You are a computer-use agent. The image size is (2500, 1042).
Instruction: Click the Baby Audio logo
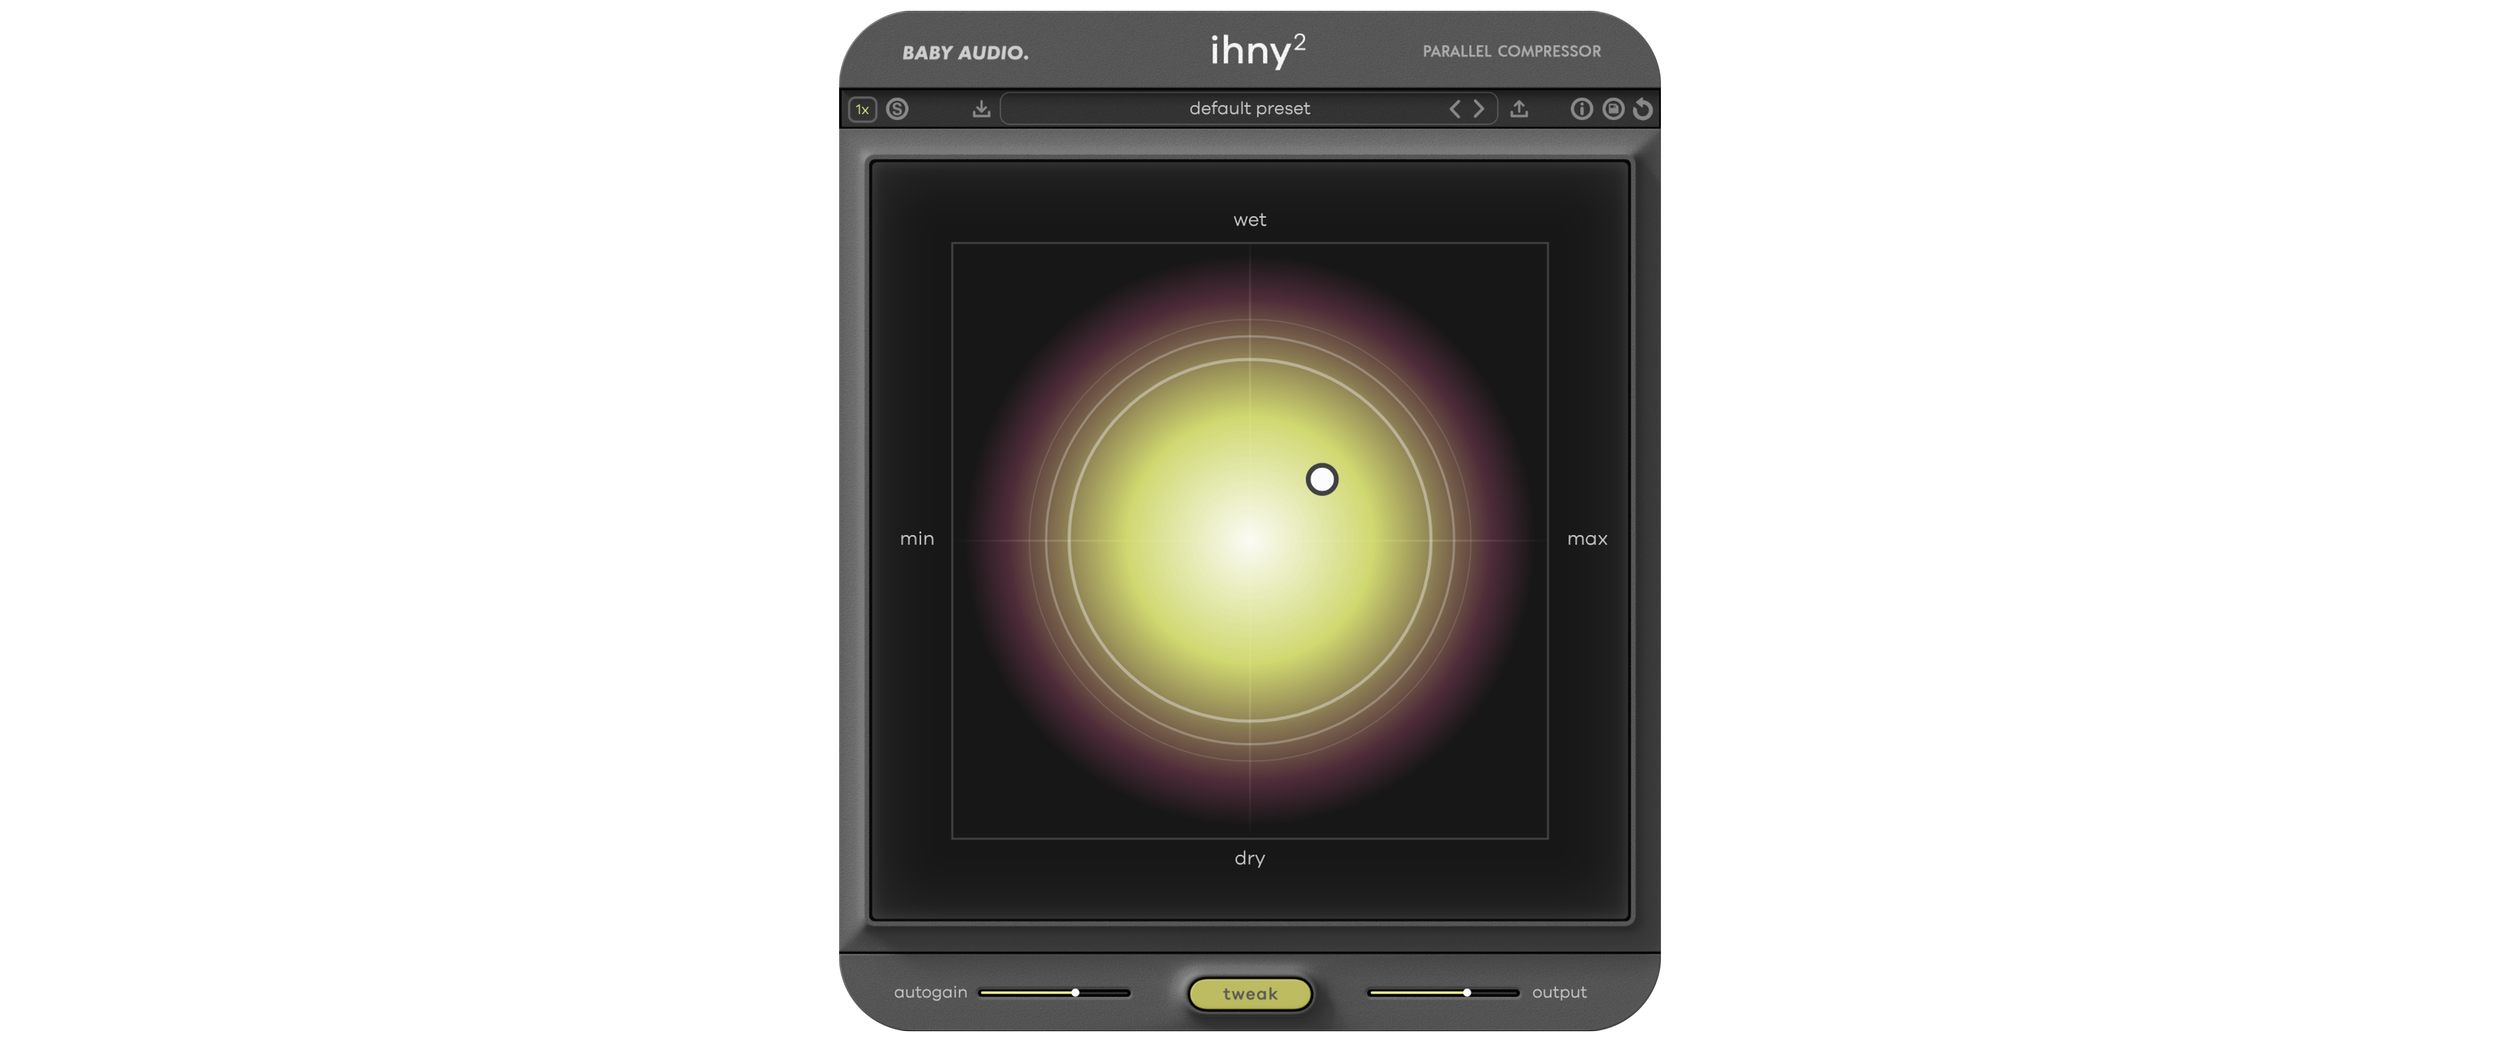click(965, 53)
